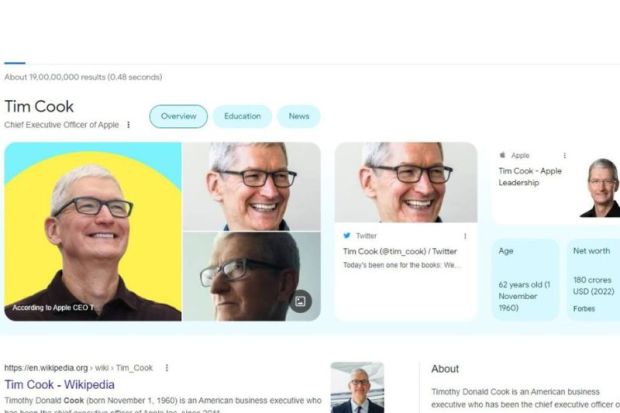Select the Overview chip

coord(178,116)
